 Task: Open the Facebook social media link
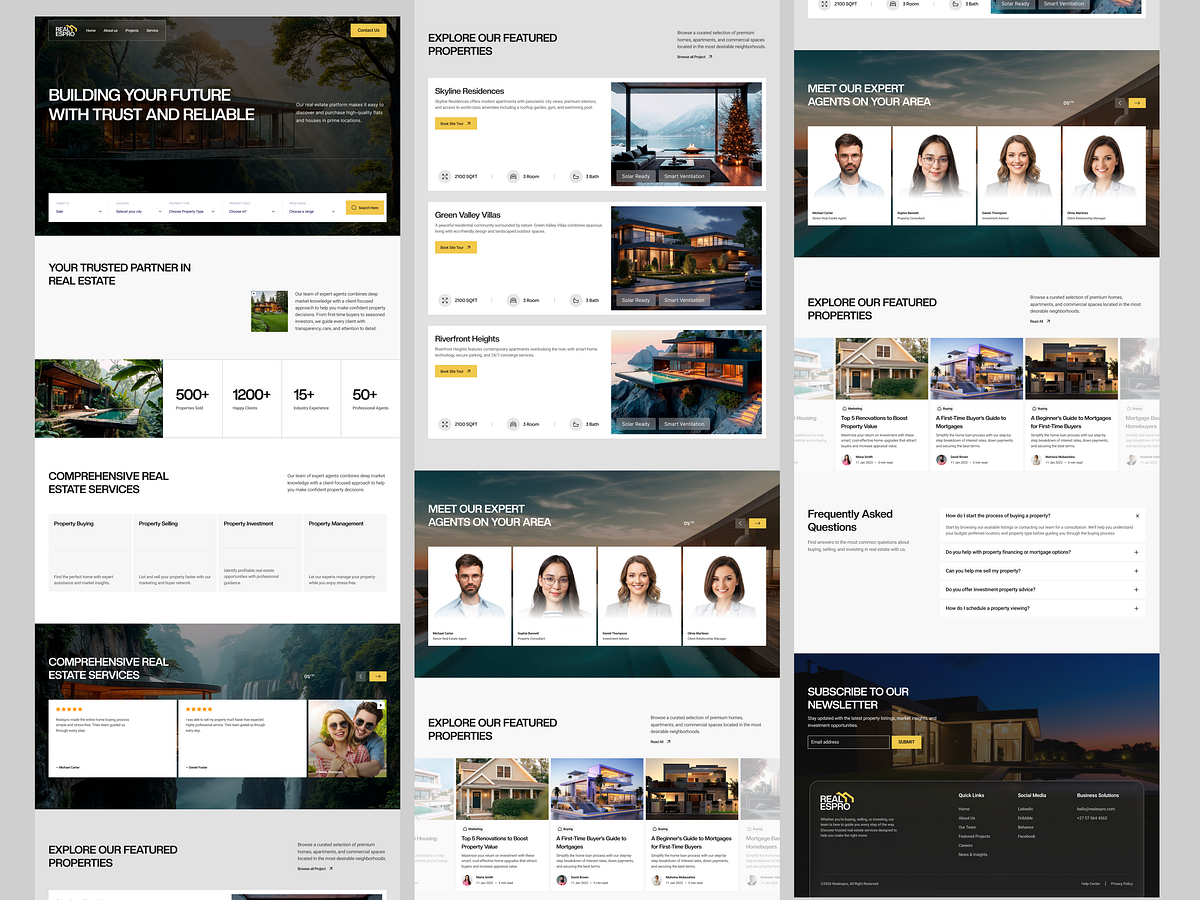pyautogui.click(x=1026, y=836)
